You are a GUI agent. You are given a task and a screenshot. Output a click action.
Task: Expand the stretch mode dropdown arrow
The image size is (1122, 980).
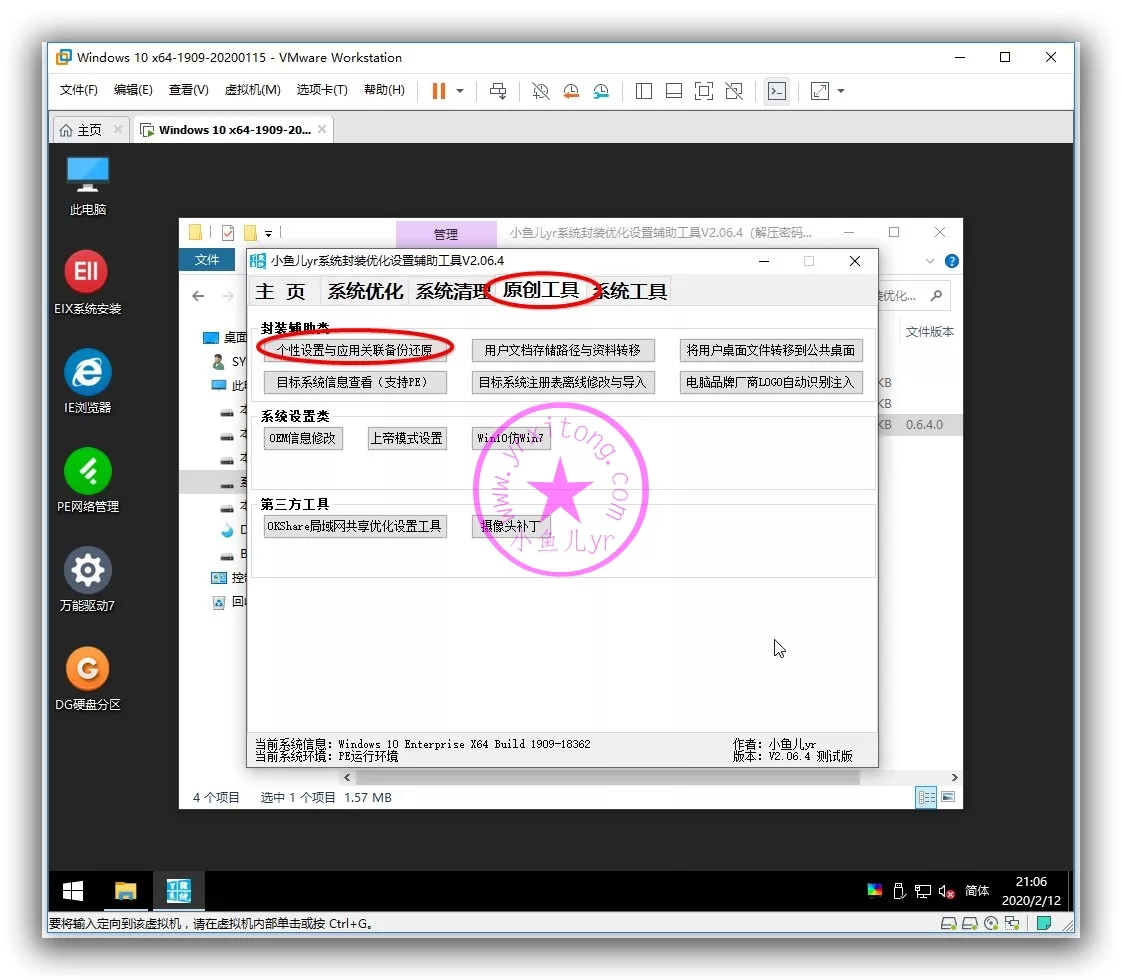point(841,91)
